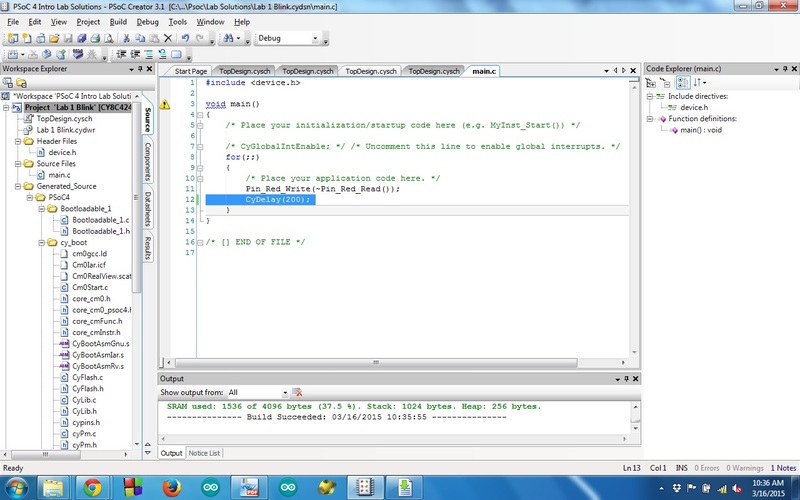
Task: Collapse the Bootloadable_1 folder
Action: pyautogui.click(x=42, y=209)
